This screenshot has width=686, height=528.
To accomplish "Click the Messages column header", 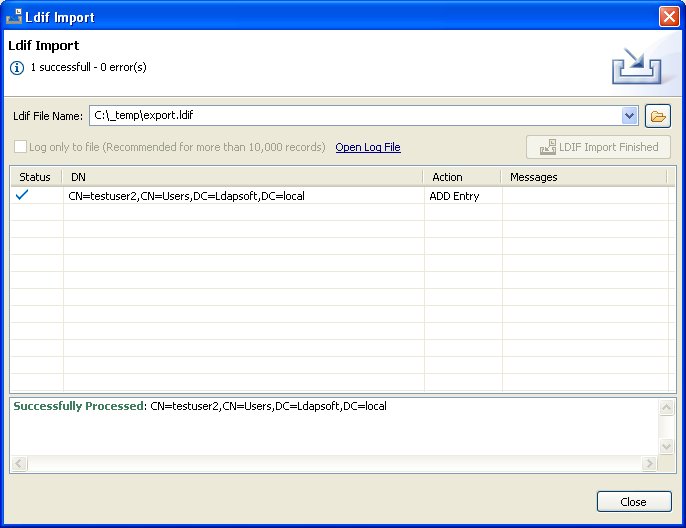I will 584,177.
